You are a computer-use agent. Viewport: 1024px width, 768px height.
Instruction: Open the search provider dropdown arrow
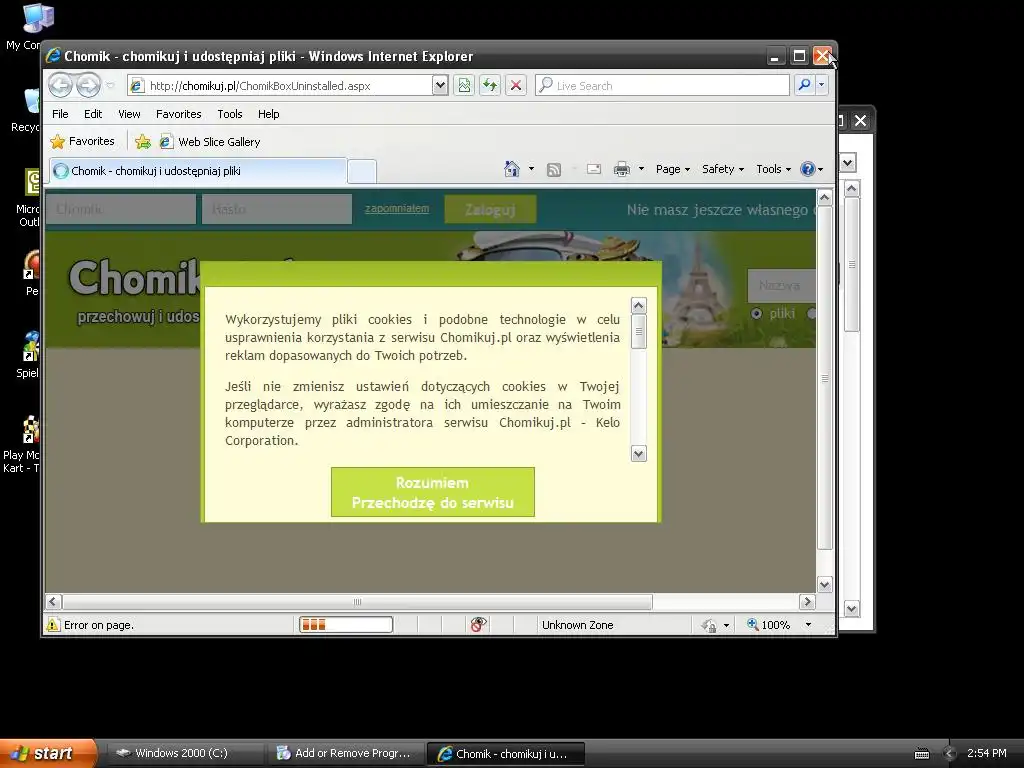(x=822, y=86)
